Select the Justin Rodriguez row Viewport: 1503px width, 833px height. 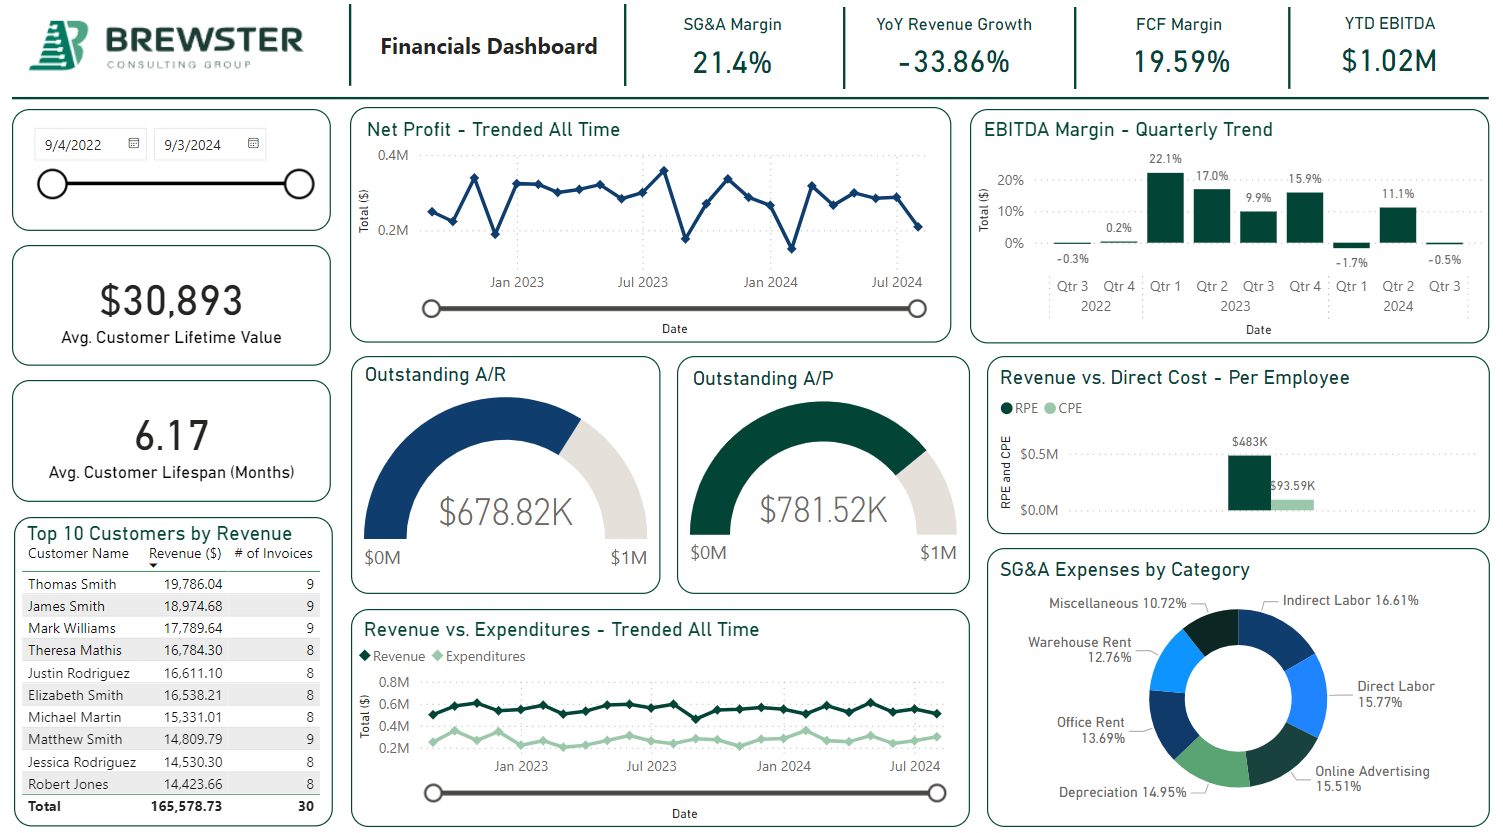click(x=170, y=673)
